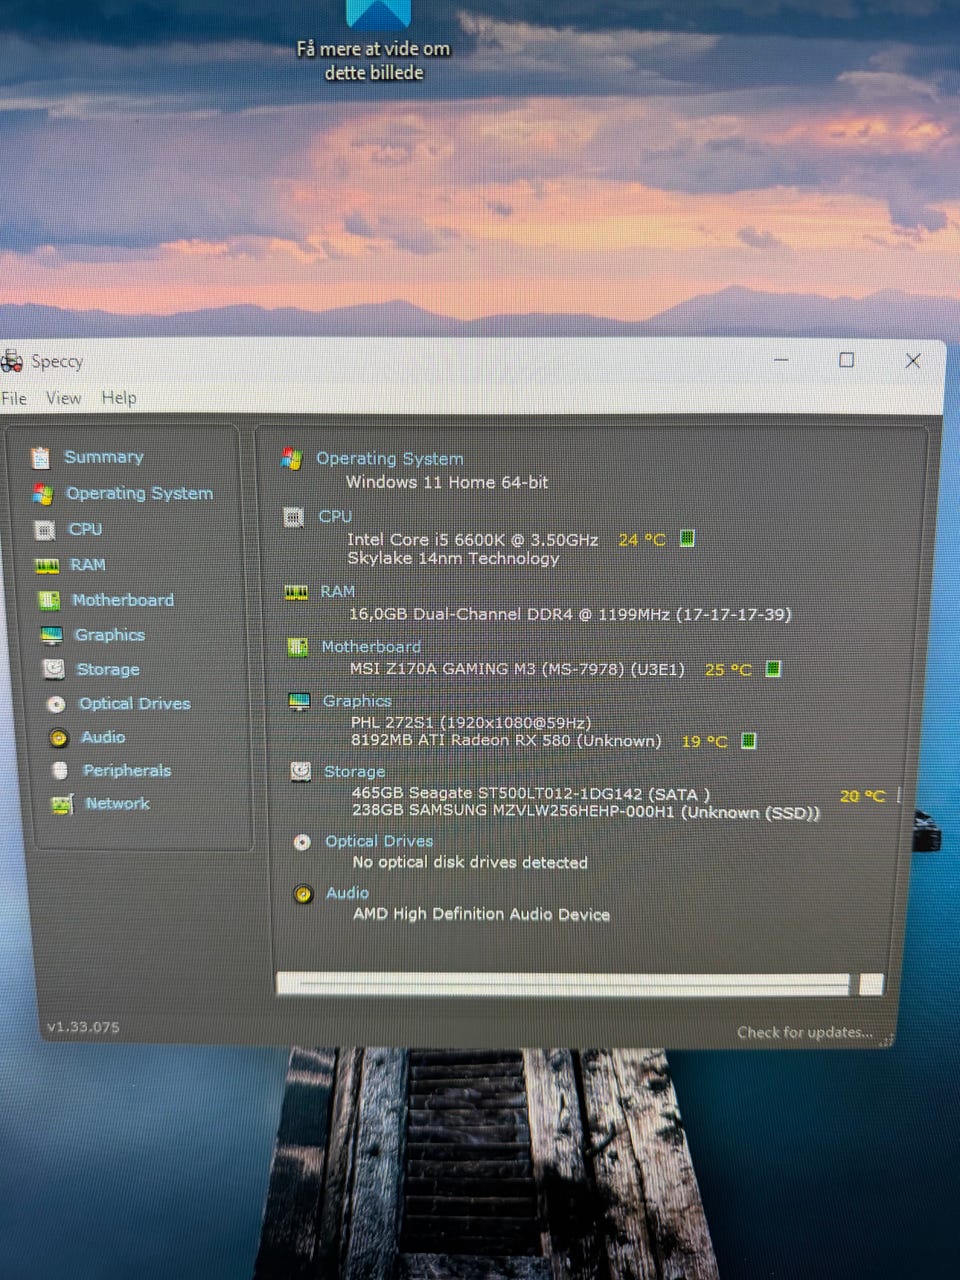The image size is (960, 1280).
Task: Click the '465GB Seagate ST500LT012' drive line
Action: tap(531, 793)
